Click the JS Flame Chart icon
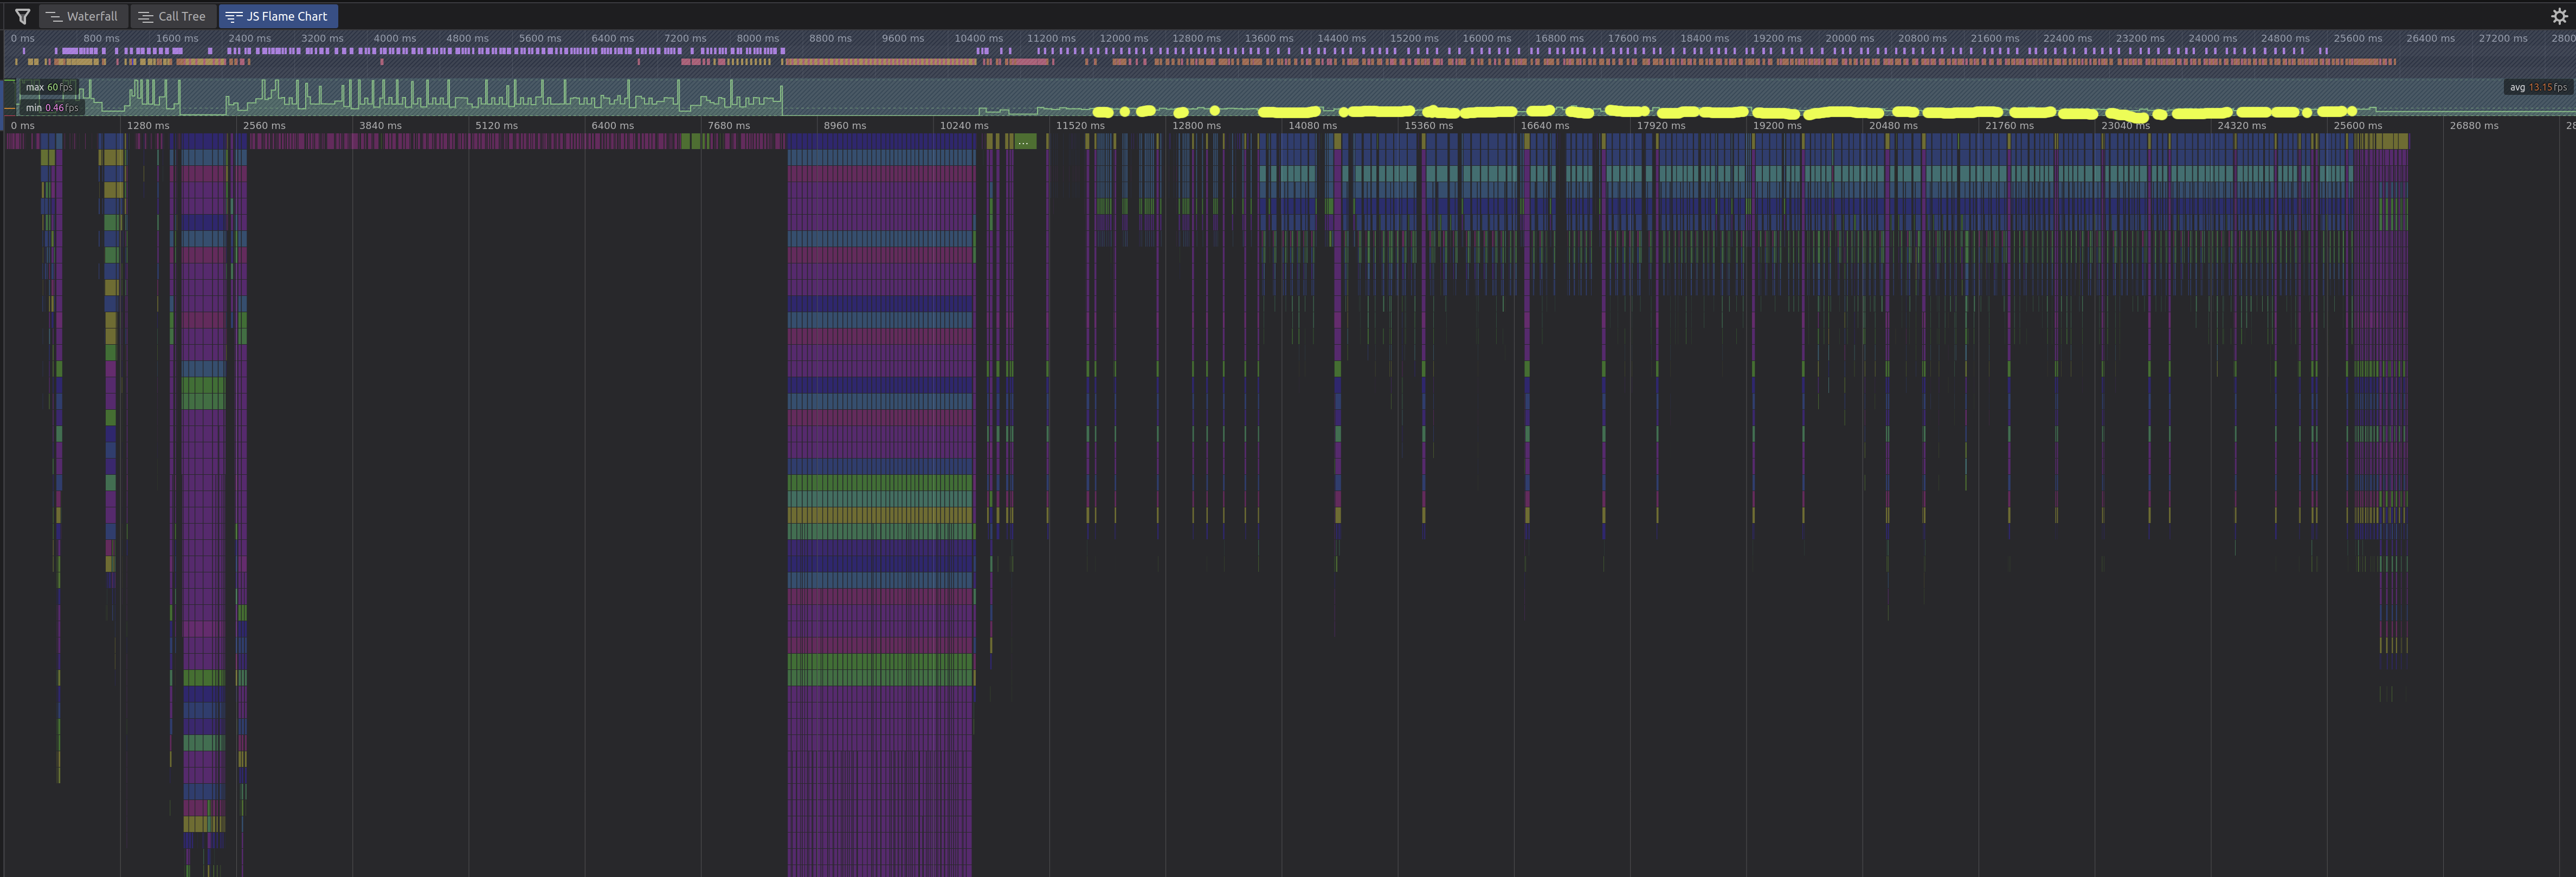This screenshot has width=2576, height=877. click(x=234, y=16)
